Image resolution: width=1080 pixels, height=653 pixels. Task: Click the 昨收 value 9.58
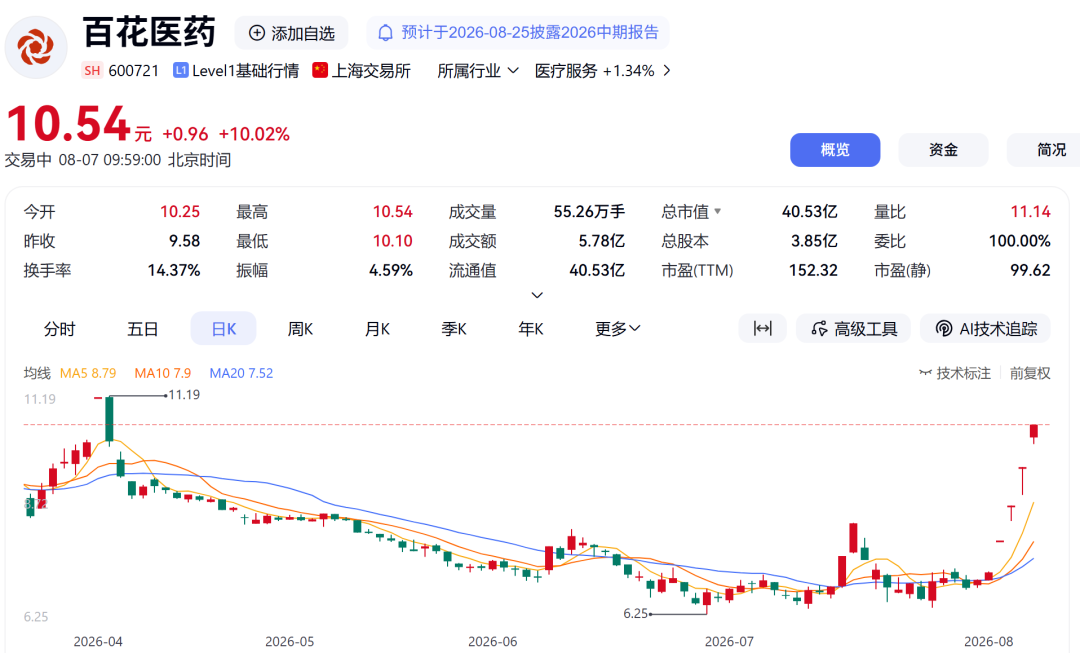point(185,241)
